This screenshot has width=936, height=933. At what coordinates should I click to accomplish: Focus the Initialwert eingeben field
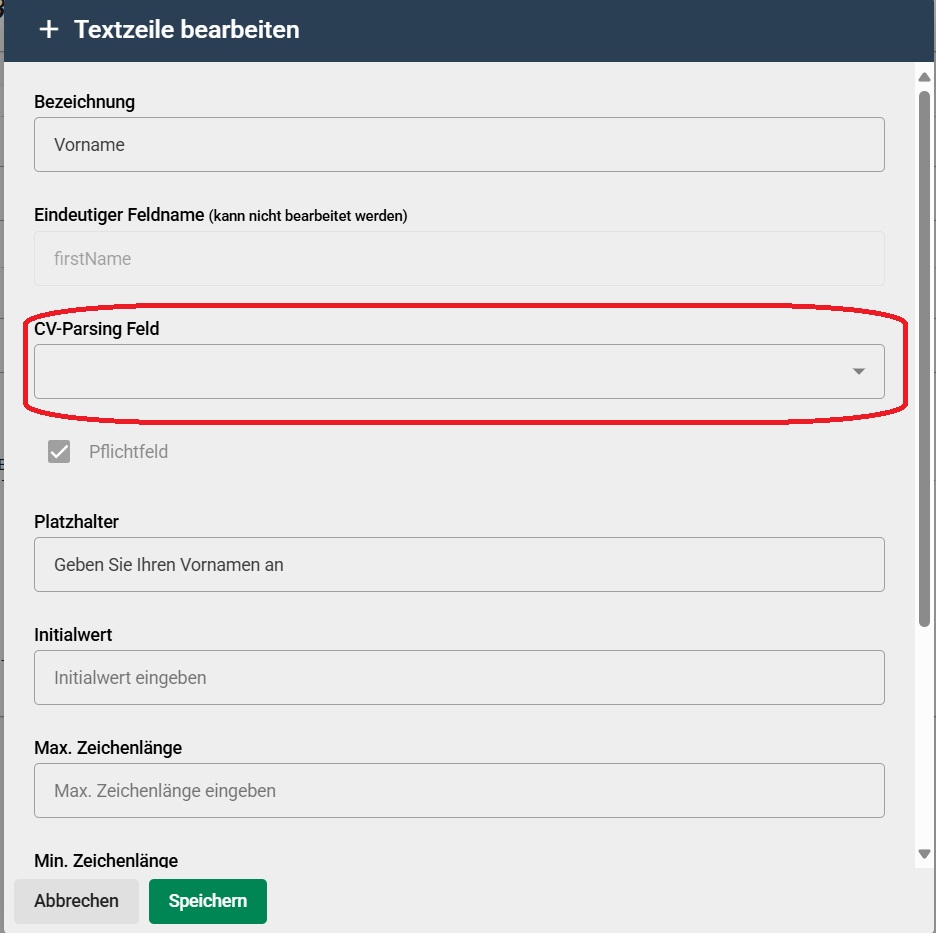459,678
